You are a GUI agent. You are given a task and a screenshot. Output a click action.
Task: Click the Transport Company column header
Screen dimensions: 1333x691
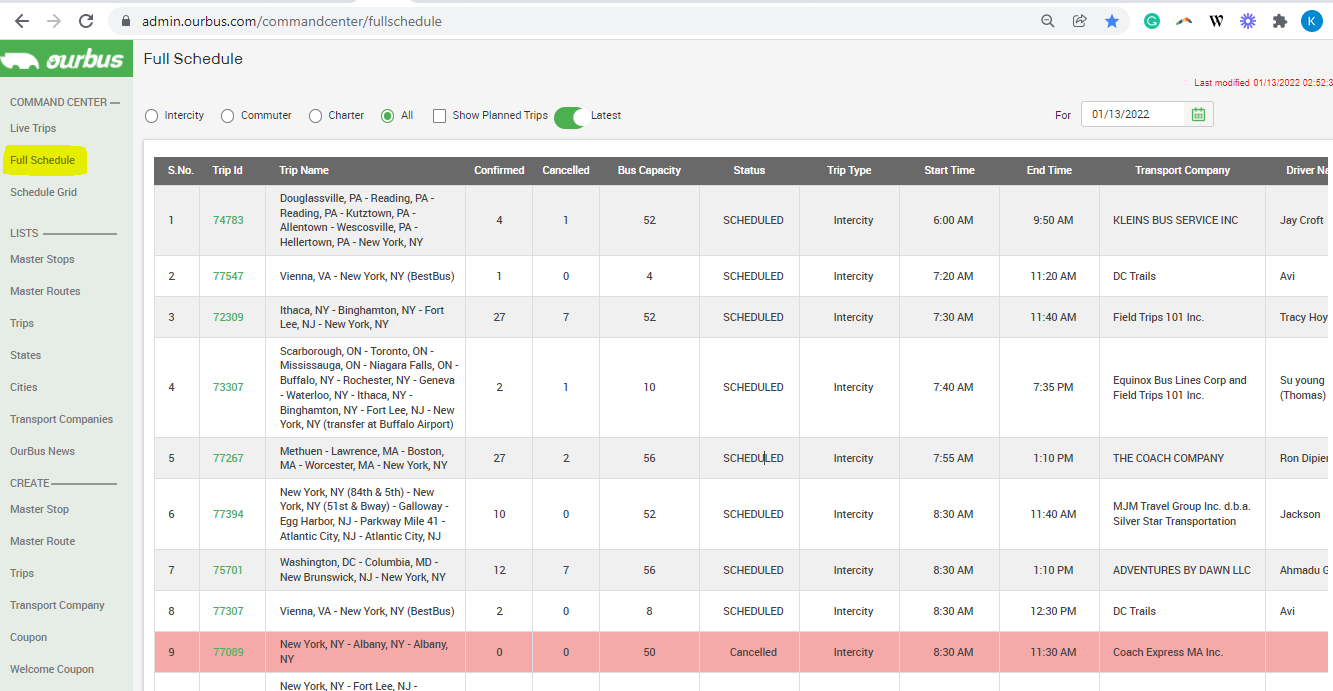point(1182,170)
